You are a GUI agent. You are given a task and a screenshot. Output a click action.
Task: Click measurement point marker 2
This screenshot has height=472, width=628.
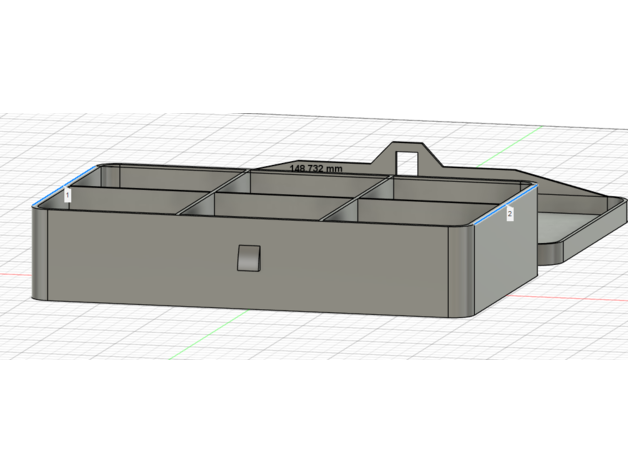click(x=509, y=213)
